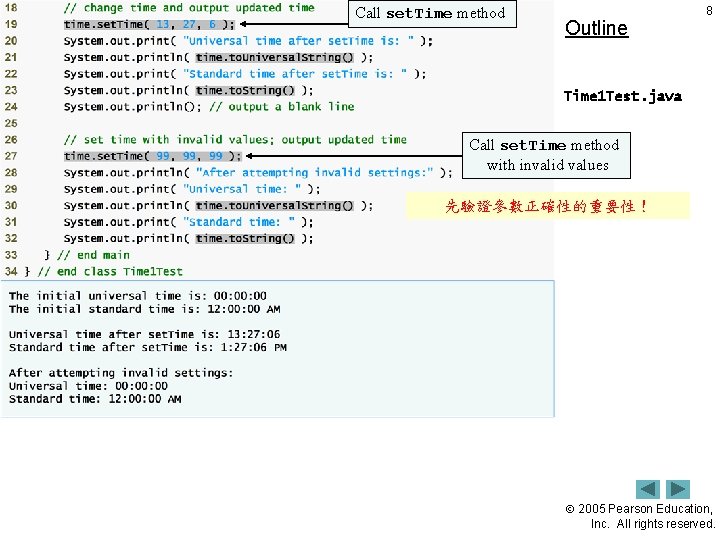Click time.toString() on line 23
Image resolution: width=720 pixels, height=540 pixels.
pos(245,90)
